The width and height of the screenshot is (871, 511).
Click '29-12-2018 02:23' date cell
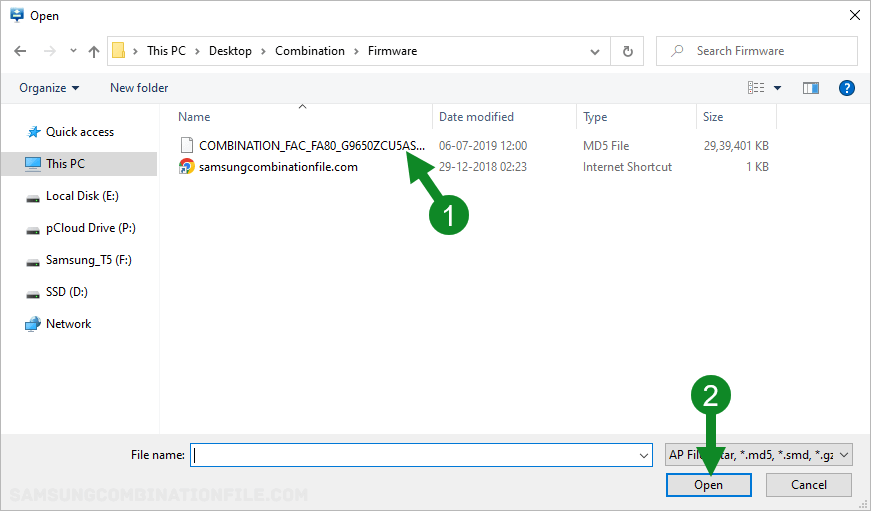(x=483, y=167)
